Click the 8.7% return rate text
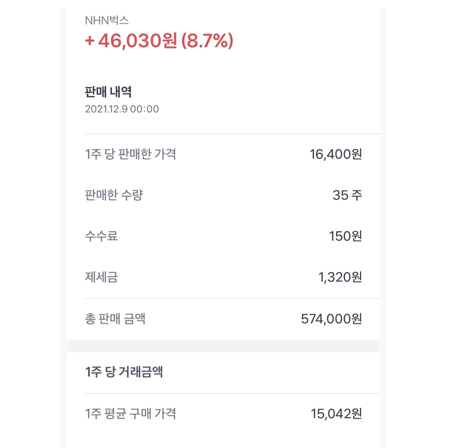This screenshot has height=448, width=462. point(207,41)
